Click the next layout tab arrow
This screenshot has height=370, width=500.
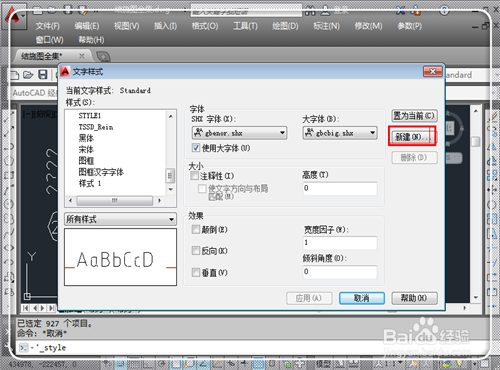(43, 308)
